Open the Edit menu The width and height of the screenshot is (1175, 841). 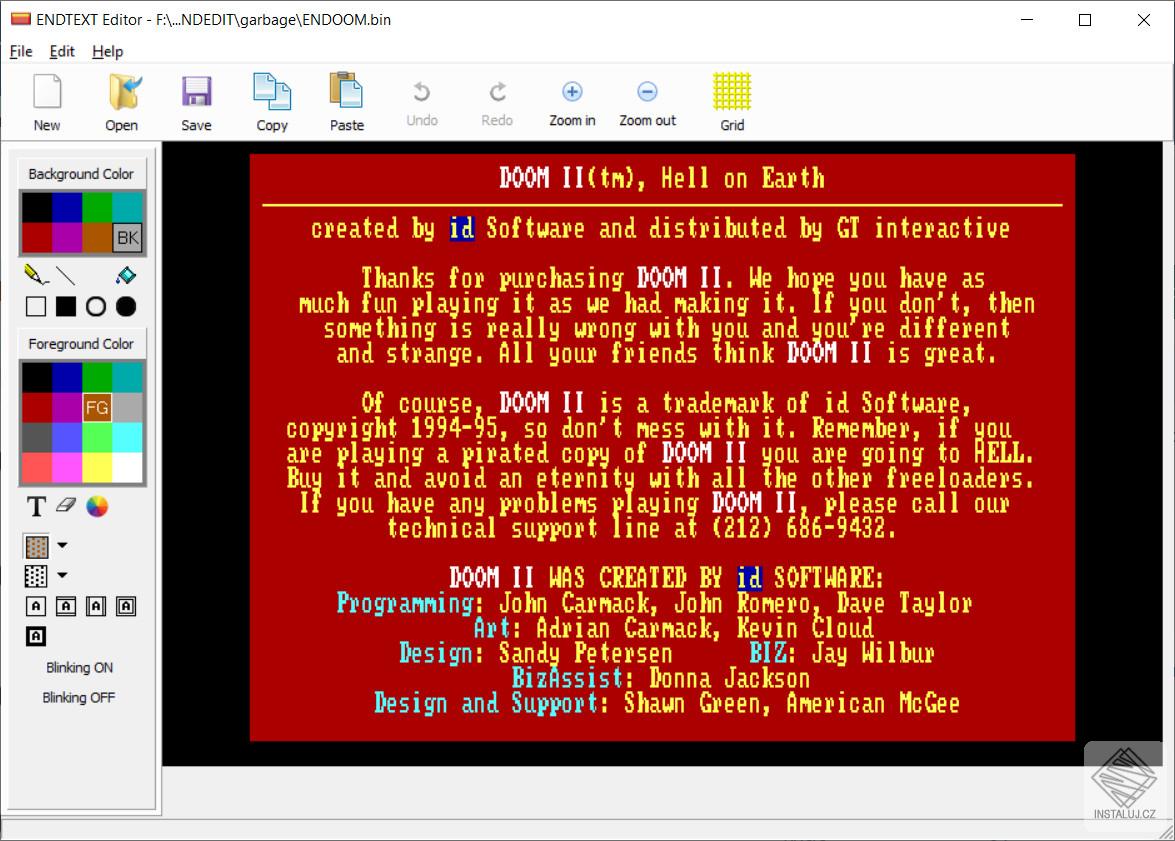[62, 52]
